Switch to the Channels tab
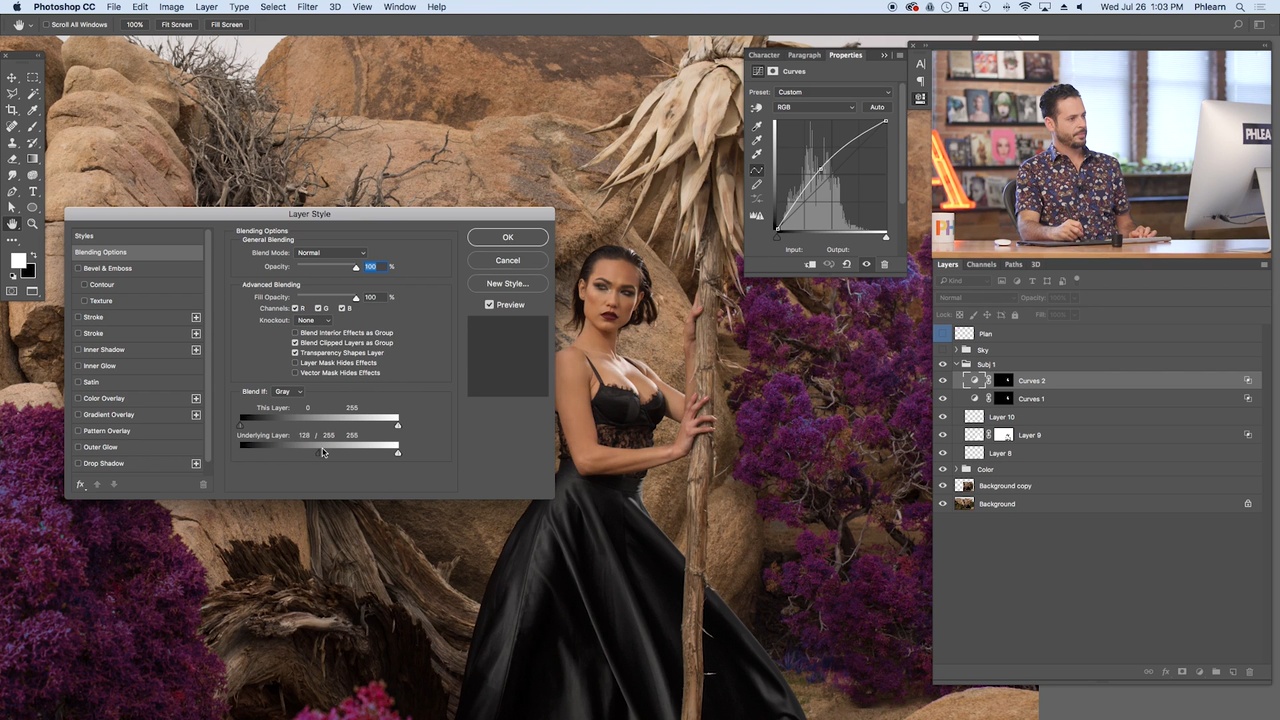 click(981, 265)
